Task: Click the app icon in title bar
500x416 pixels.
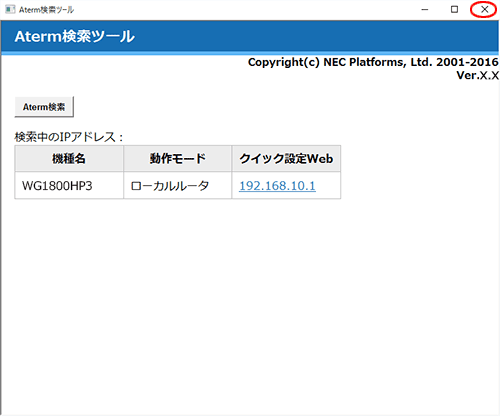Action: [x=10, y=9]
